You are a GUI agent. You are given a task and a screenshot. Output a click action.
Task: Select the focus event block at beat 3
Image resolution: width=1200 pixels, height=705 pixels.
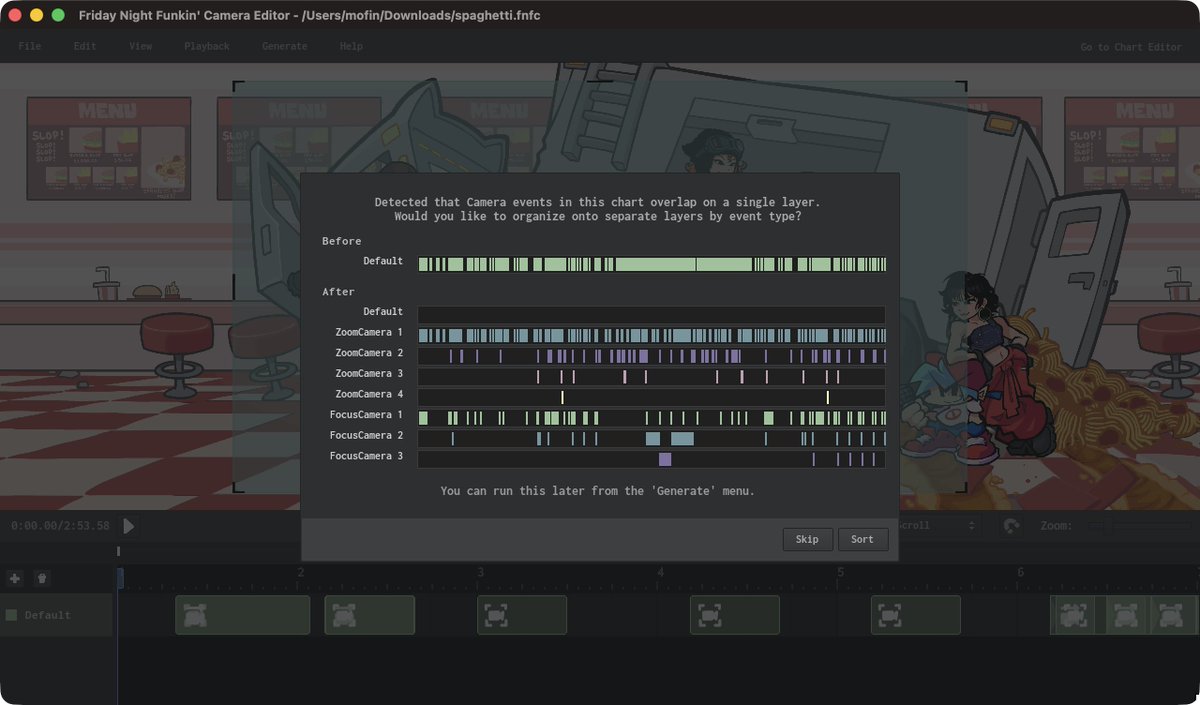click(522, 615)
